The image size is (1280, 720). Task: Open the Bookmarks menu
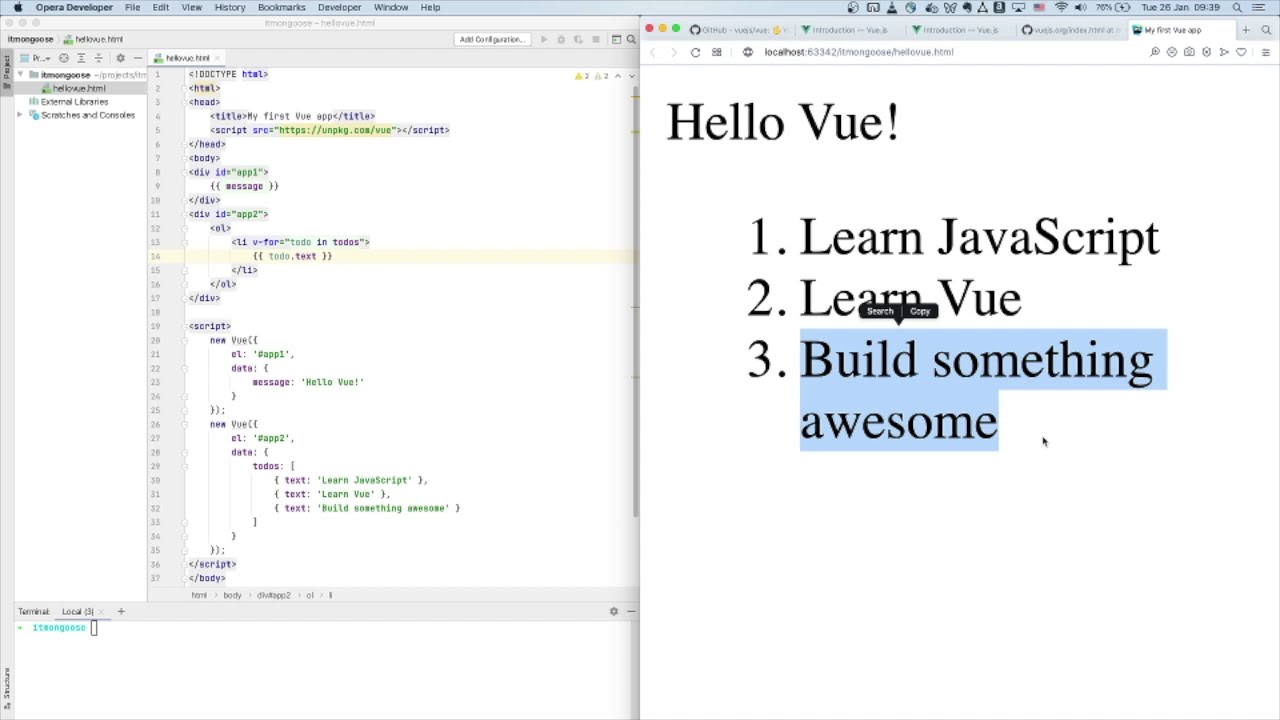click(x=281, y=7)
